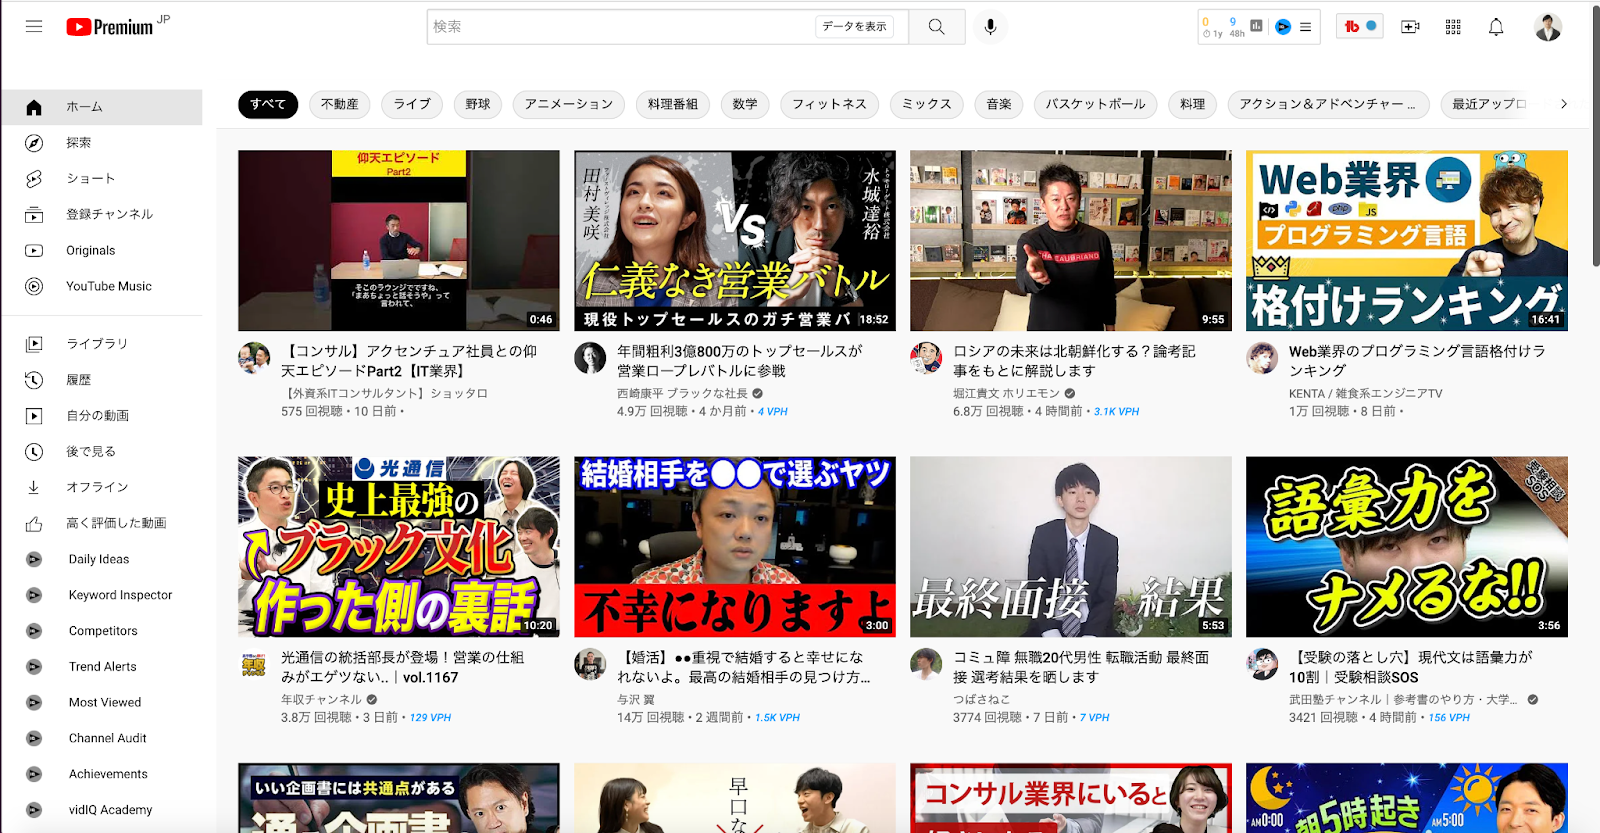This screenshot has width=1600, height=833.
Task: Open ショート in the sidebar
Action: point(101,179)
